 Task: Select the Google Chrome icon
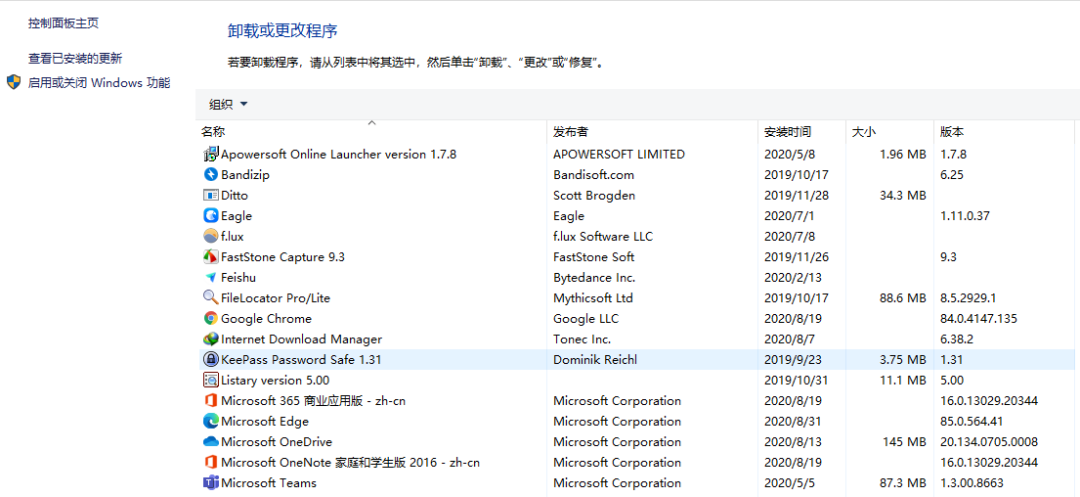coord(211,318)
